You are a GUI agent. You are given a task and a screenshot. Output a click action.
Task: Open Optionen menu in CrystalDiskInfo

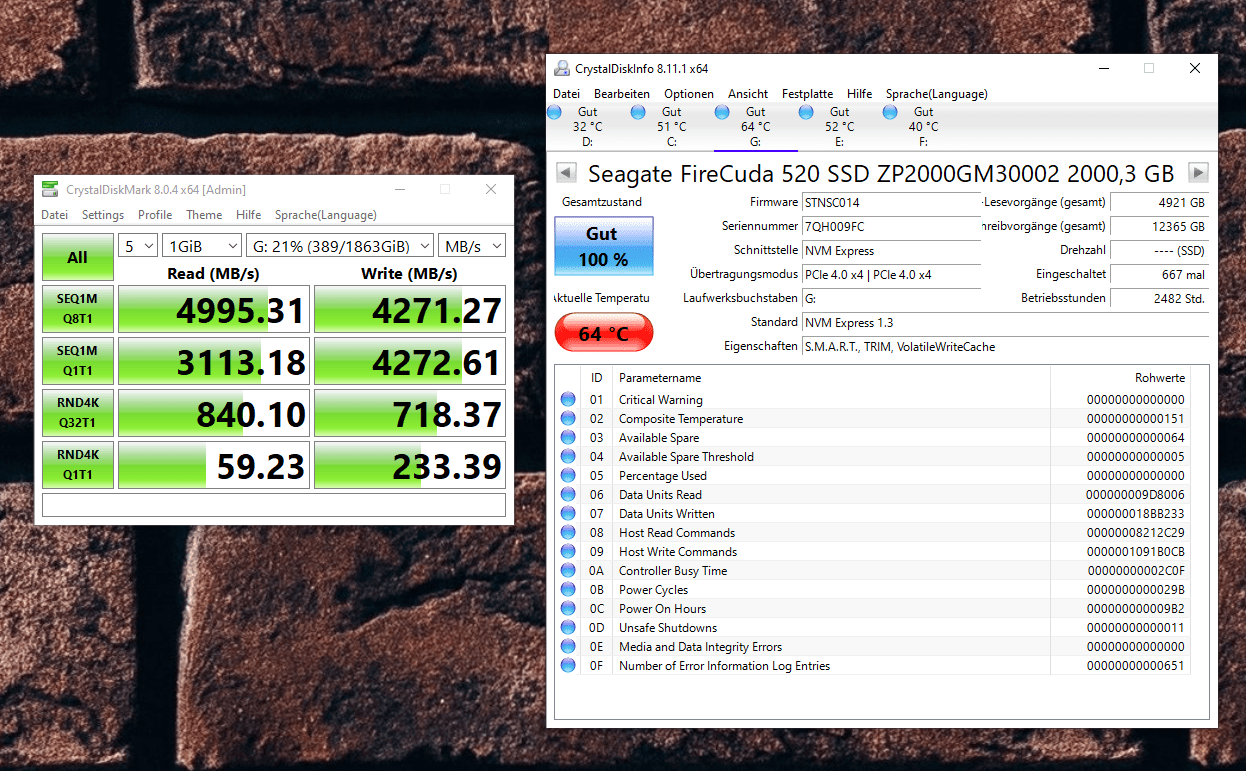coord(689,94)
